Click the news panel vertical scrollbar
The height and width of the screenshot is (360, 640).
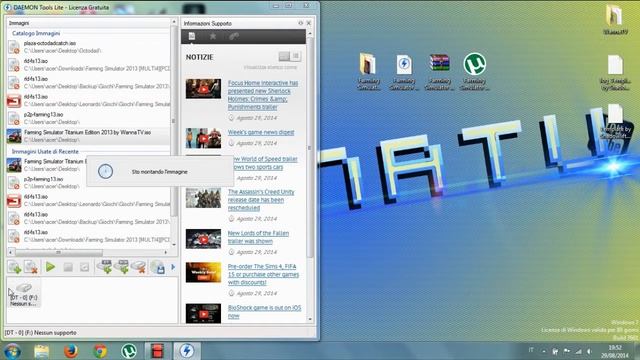point(310,147)
